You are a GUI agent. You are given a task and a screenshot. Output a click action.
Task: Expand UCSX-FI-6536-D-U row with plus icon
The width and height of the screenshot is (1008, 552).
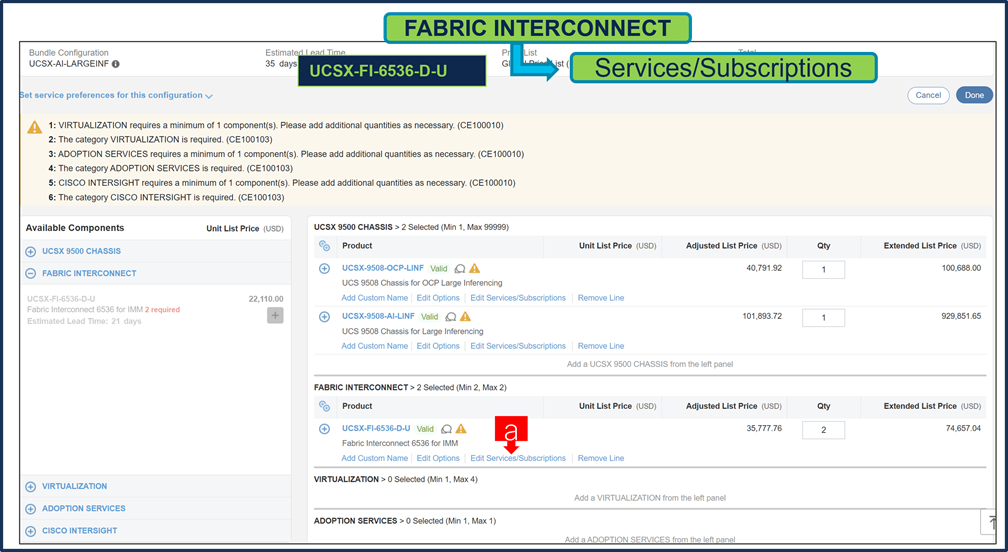tap(325, 429)
